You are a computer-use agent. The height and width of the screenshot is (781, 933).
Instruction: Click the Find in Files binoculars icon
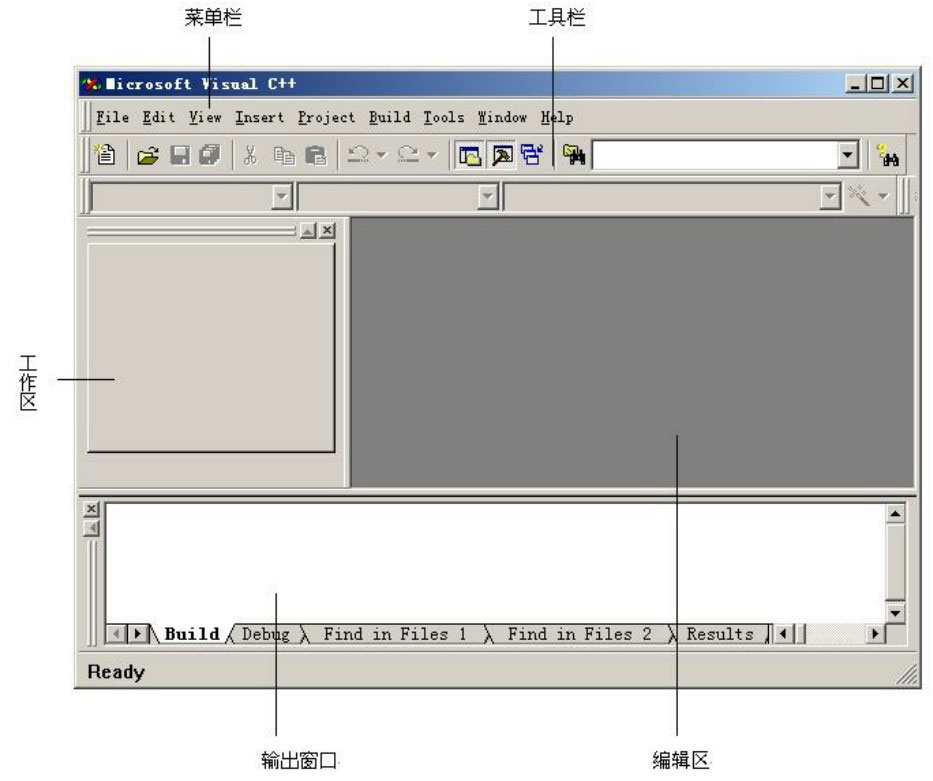(574, 155)
